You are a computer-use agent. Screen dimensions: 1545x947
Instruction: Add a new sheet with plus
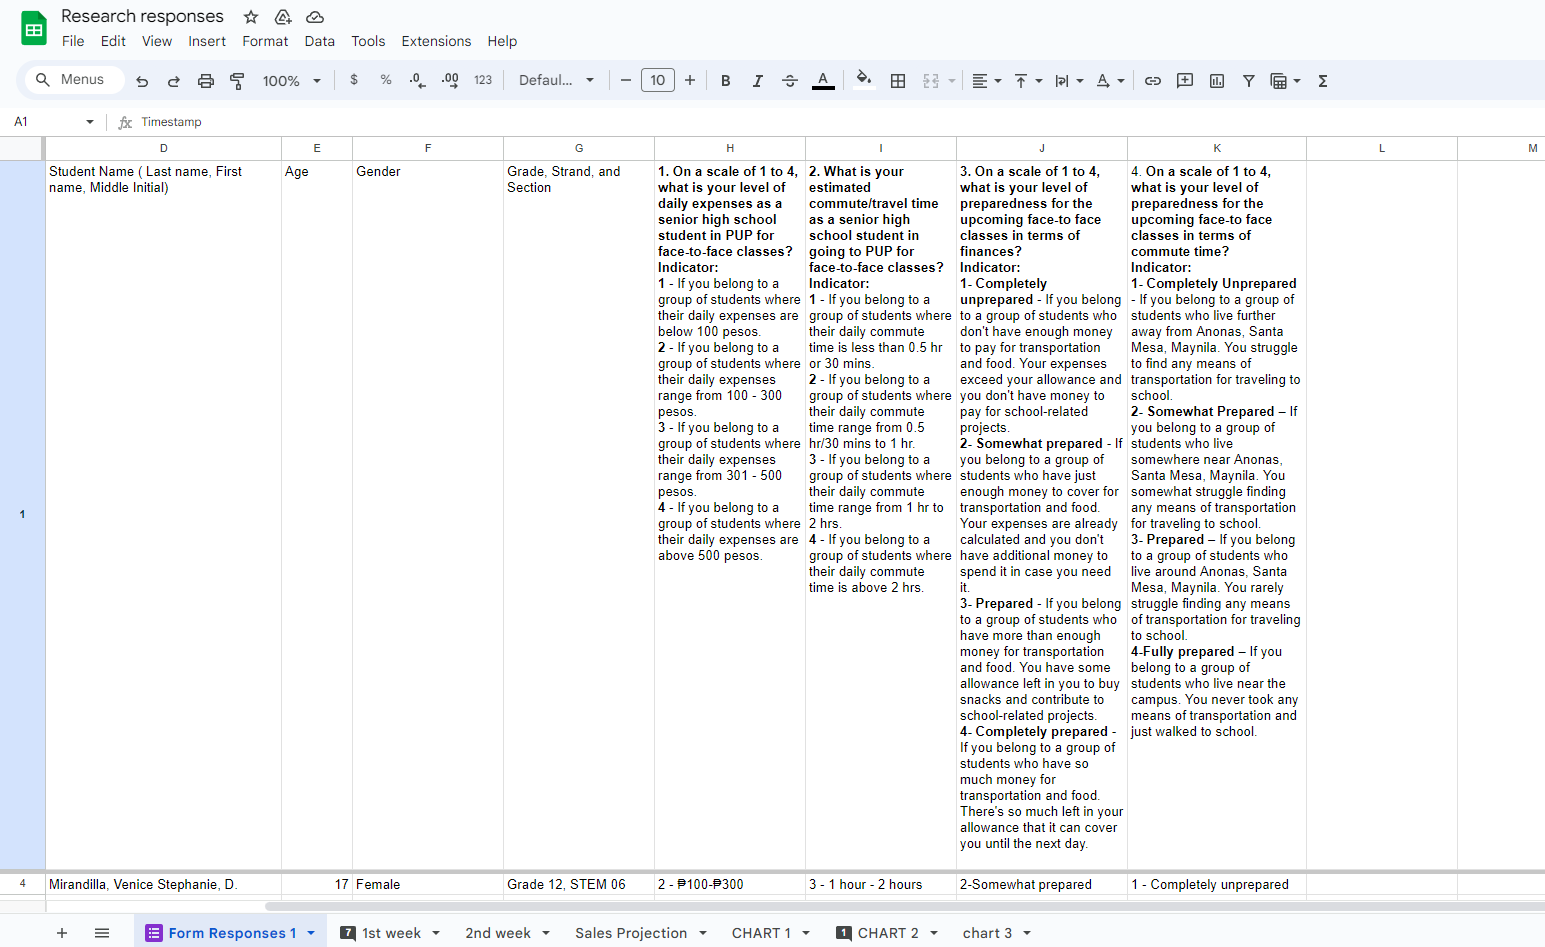62,933
